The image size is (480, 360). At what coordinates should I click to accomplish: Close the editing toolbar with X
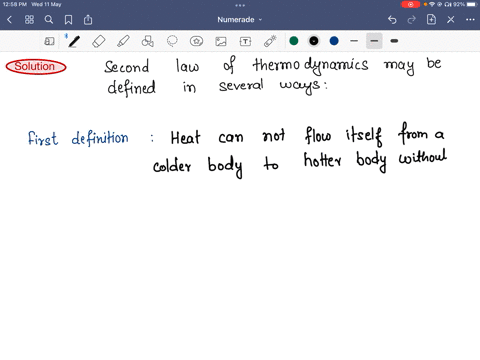tap(451, 20)
